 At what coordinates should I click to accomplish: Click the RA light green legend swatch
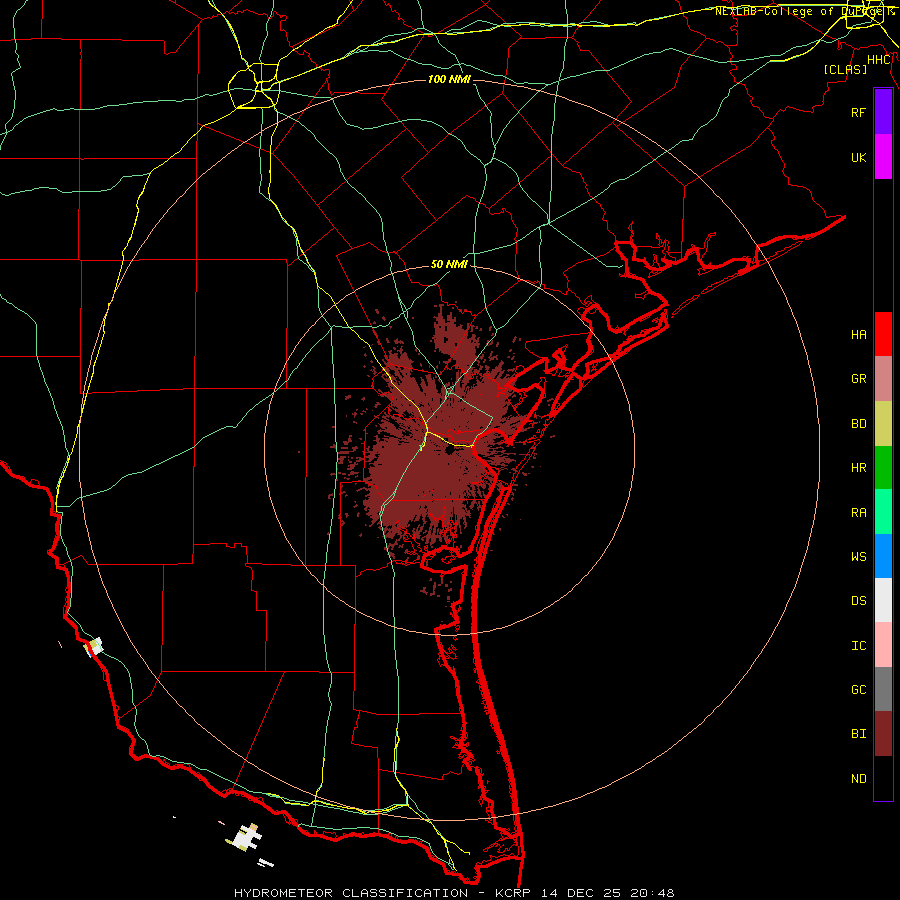click(x=883, y=512)
